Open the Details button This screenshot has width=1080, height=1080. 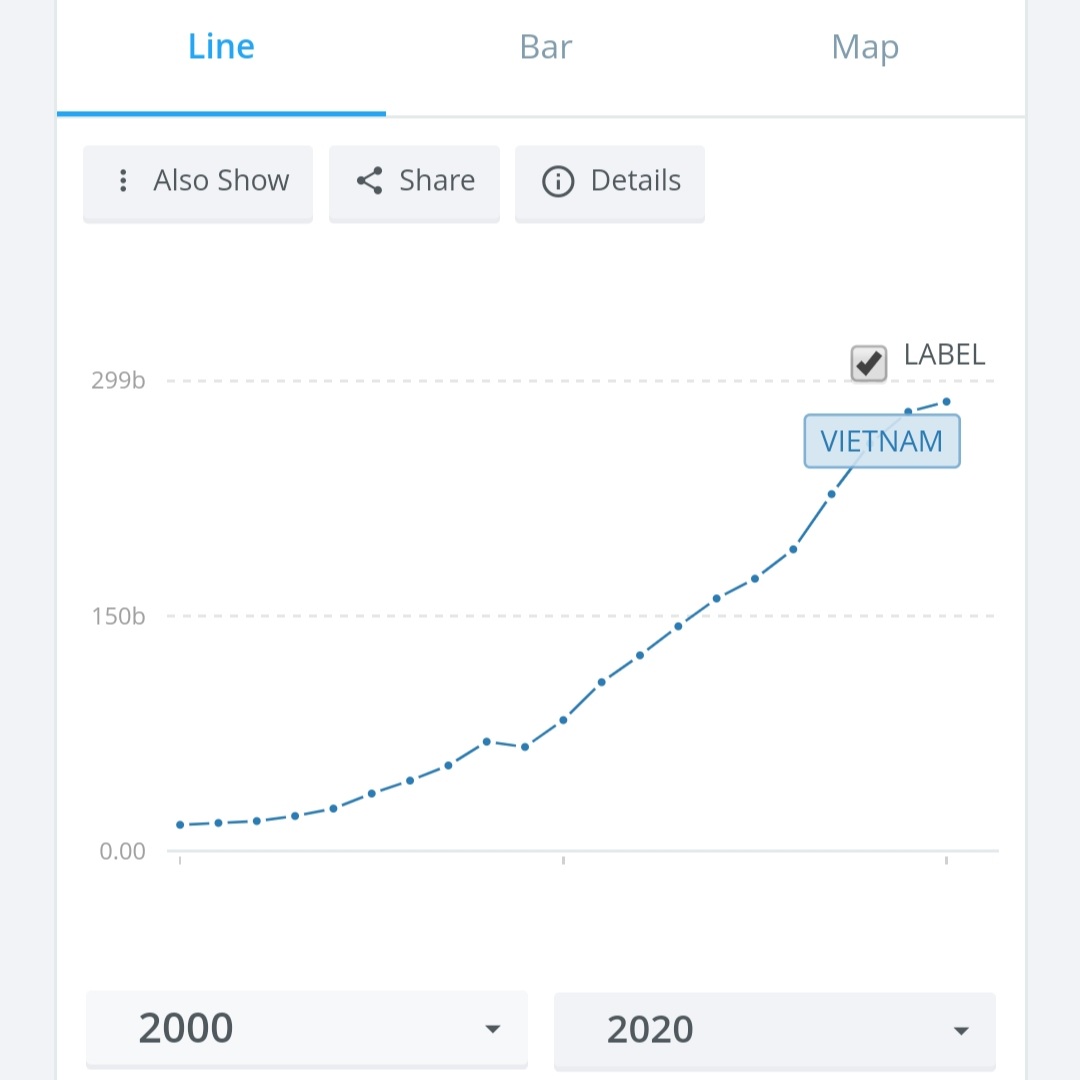[x=610, y=183]
